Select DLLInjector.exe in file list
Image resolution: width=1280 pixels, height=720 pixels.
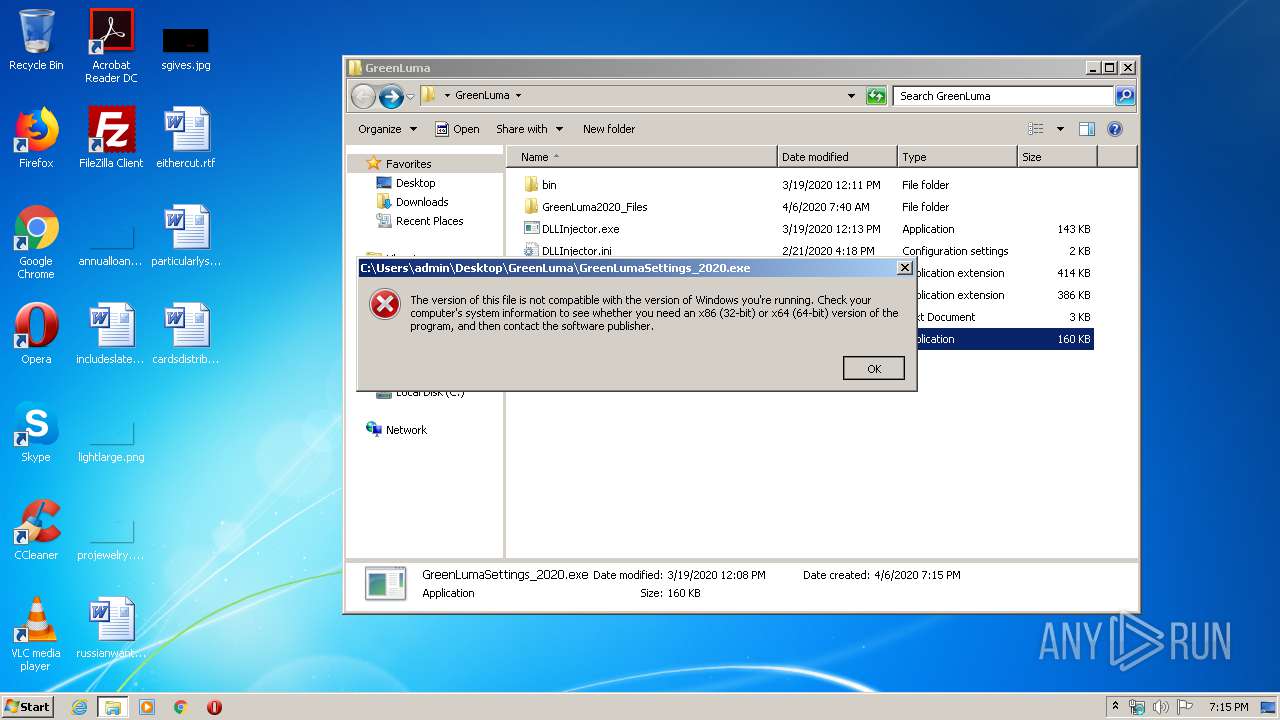pyautogui.click(x=808, y=229)
